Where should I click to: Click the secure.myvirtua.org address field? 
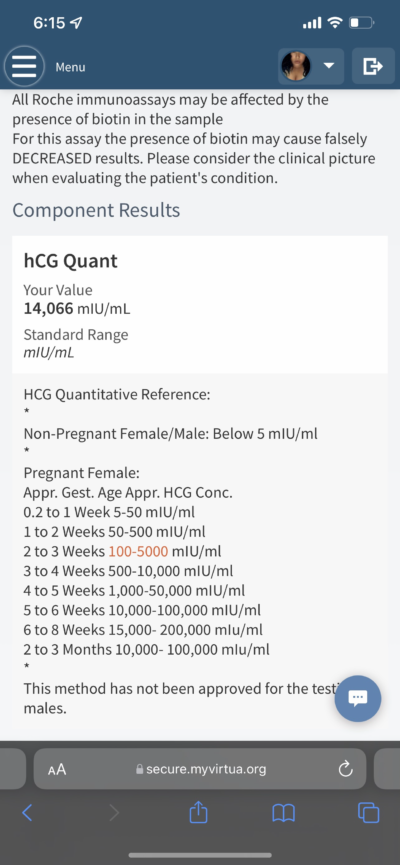coord(200,768)
